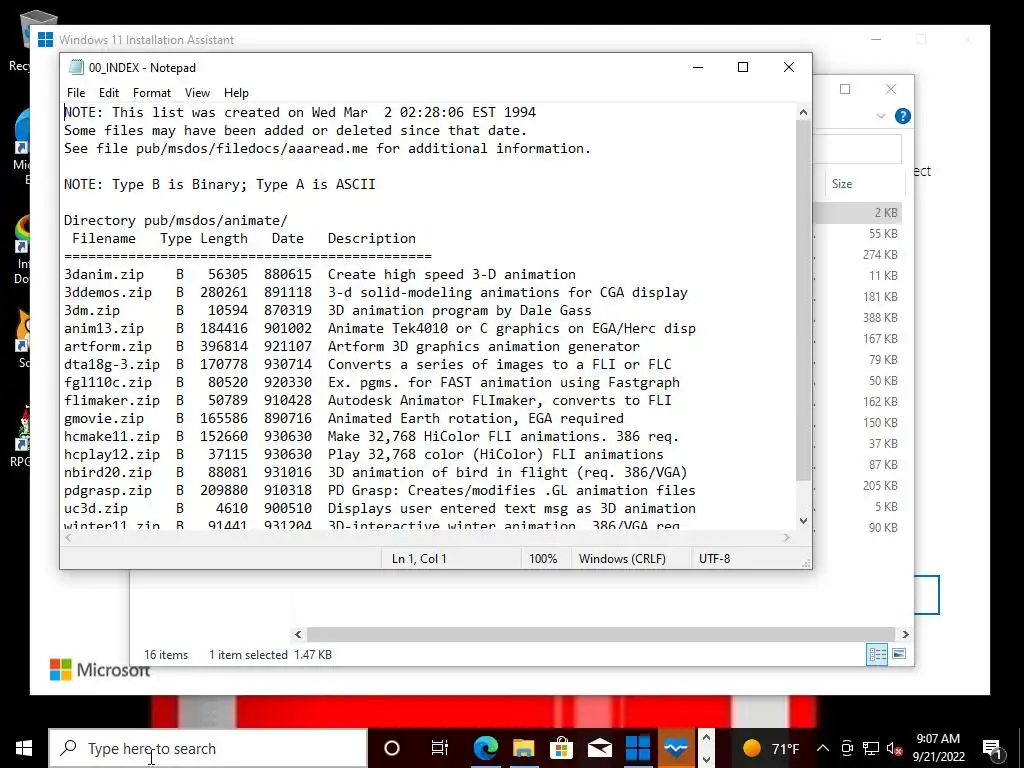Select the 274 KB file row in Explorer
1024x768 pixels.
click(859, 255)
